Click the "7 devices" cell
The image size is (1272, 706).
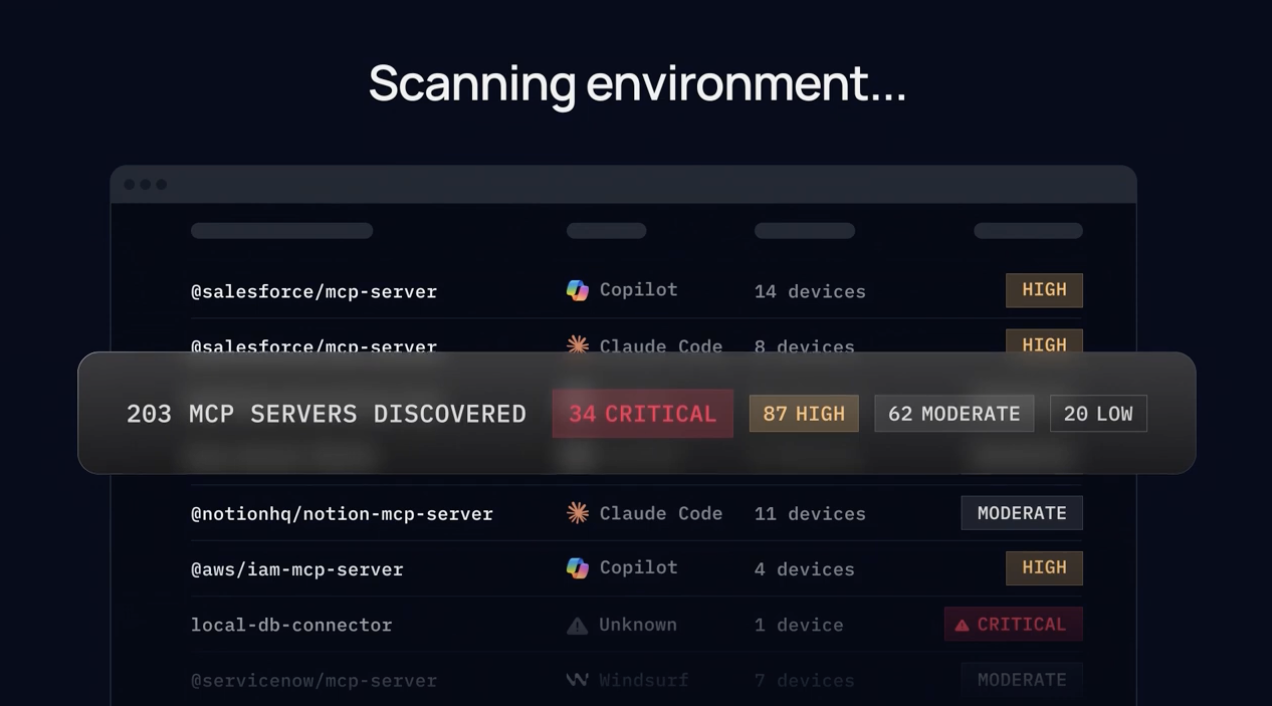(804, 680)
